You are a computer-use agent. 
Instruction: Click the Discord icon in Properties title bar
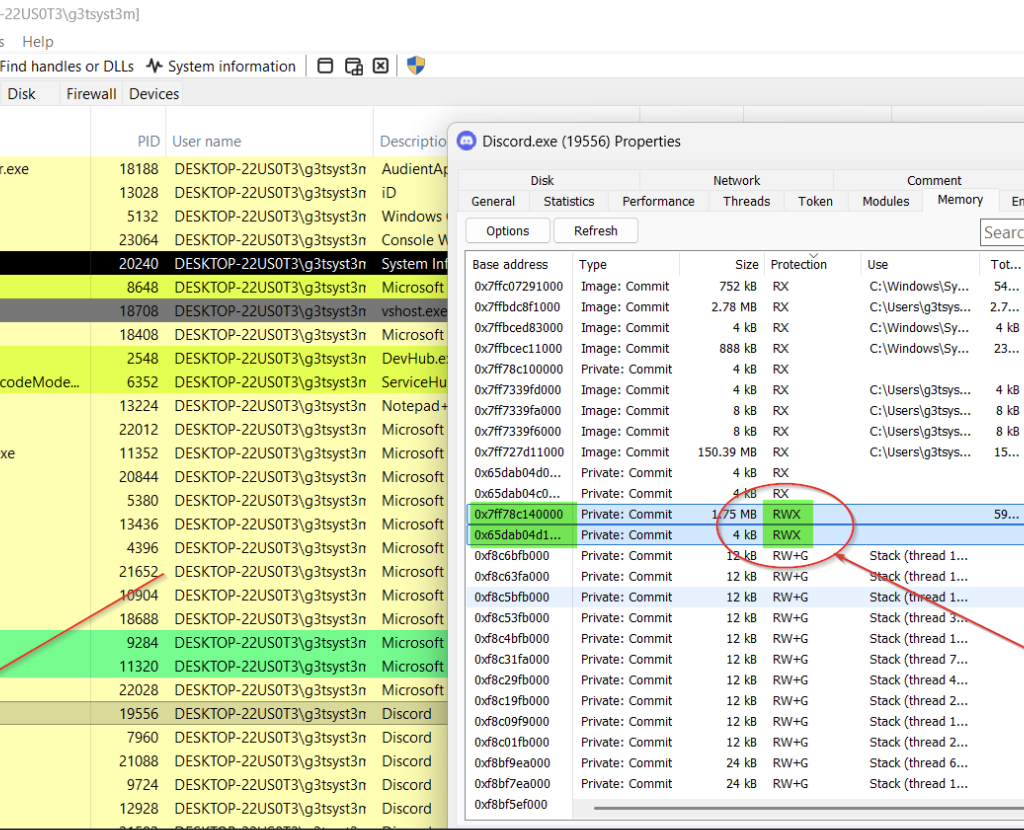coord(466,141)
